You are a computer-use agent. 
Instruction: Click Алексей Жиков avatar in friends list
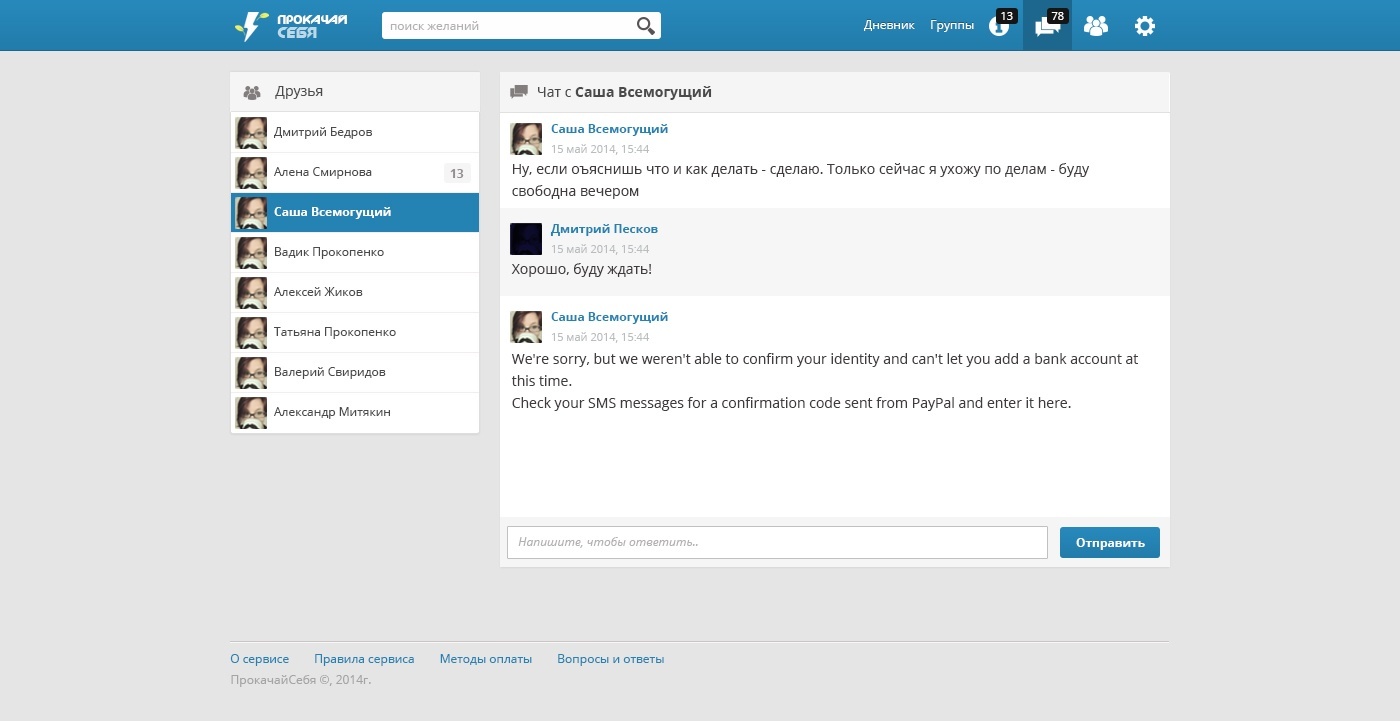251,292
